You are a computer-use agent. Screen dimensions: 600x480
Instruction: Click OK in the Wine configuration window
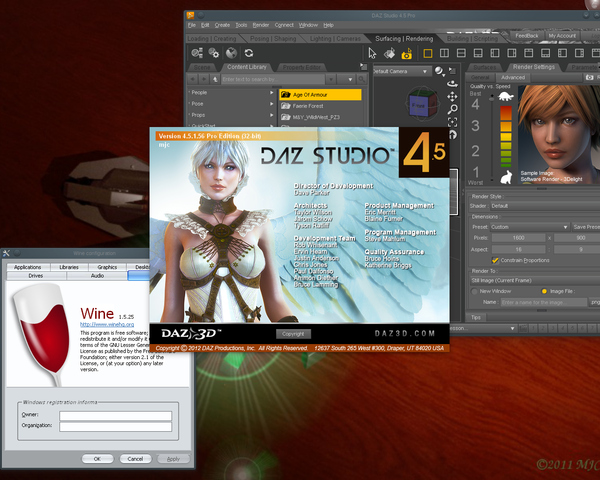coord(97,459)
